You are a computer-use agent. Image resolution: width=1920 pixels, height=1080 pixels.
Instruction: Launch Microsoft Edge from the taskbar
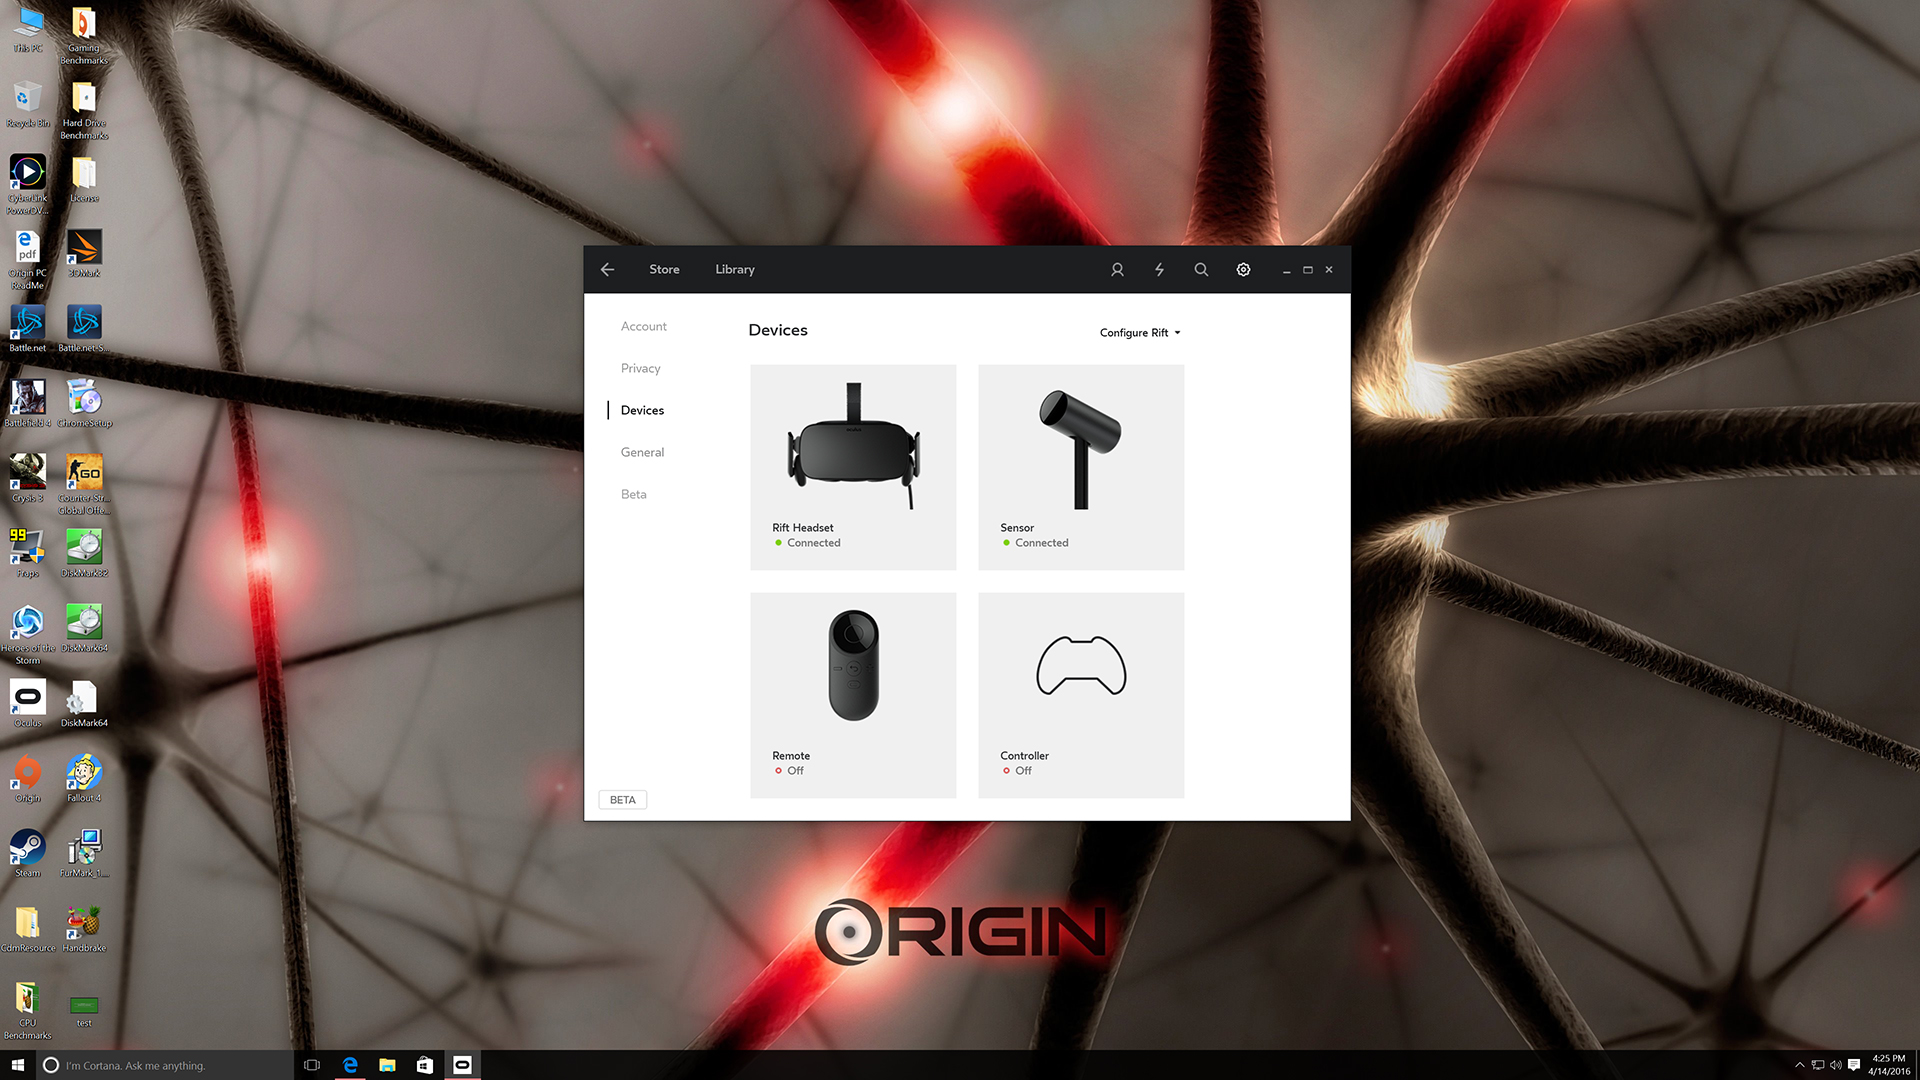tap(350, 1065)
